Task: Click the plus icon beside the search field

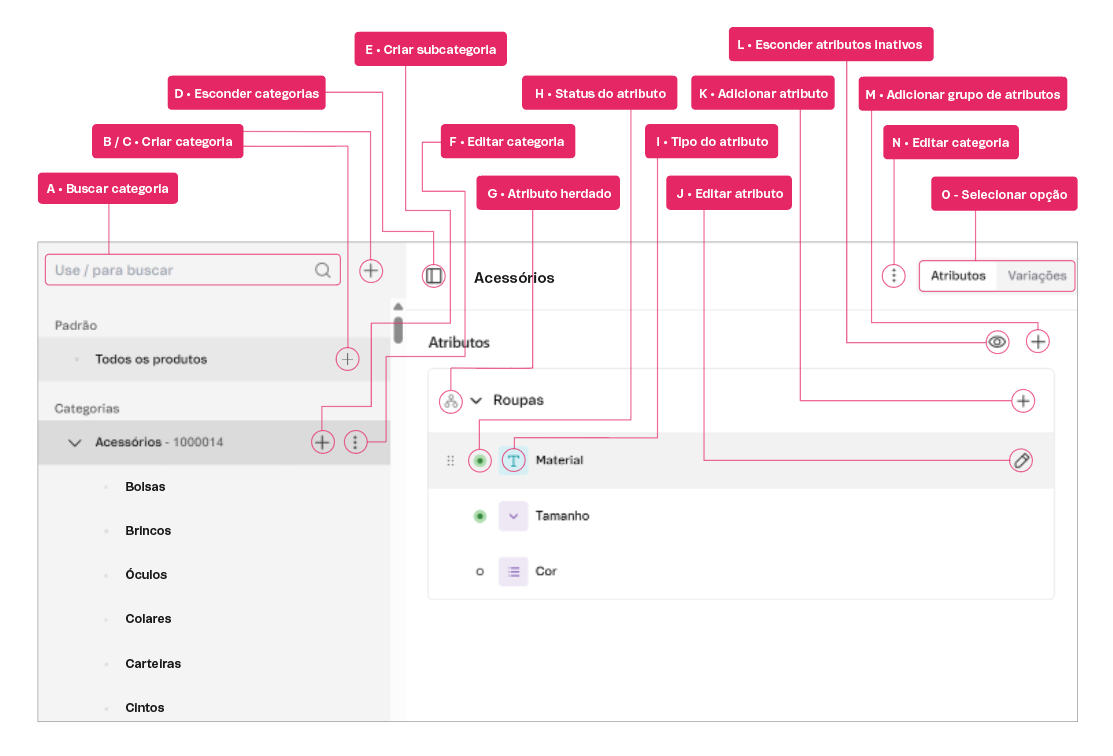Action: [371, 270]
